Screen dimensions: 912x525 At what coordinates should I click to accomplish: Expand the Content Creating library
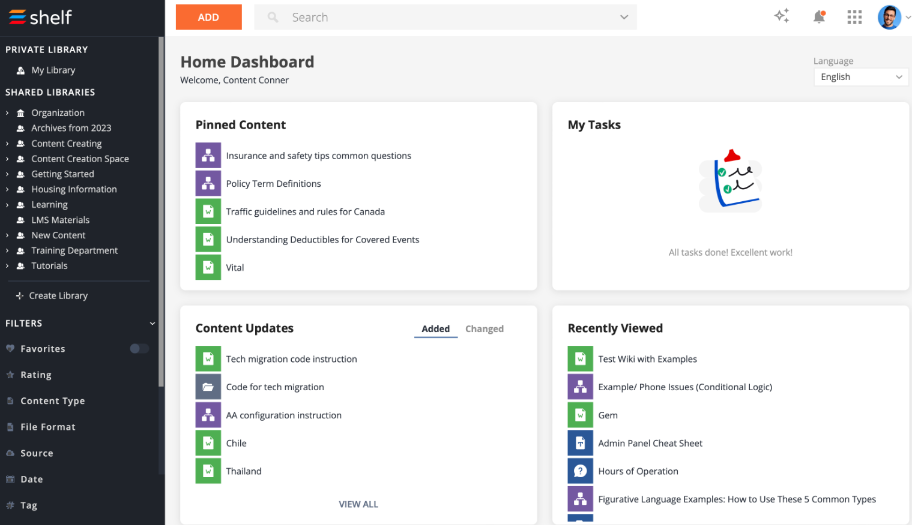click(x=7, y=143)
